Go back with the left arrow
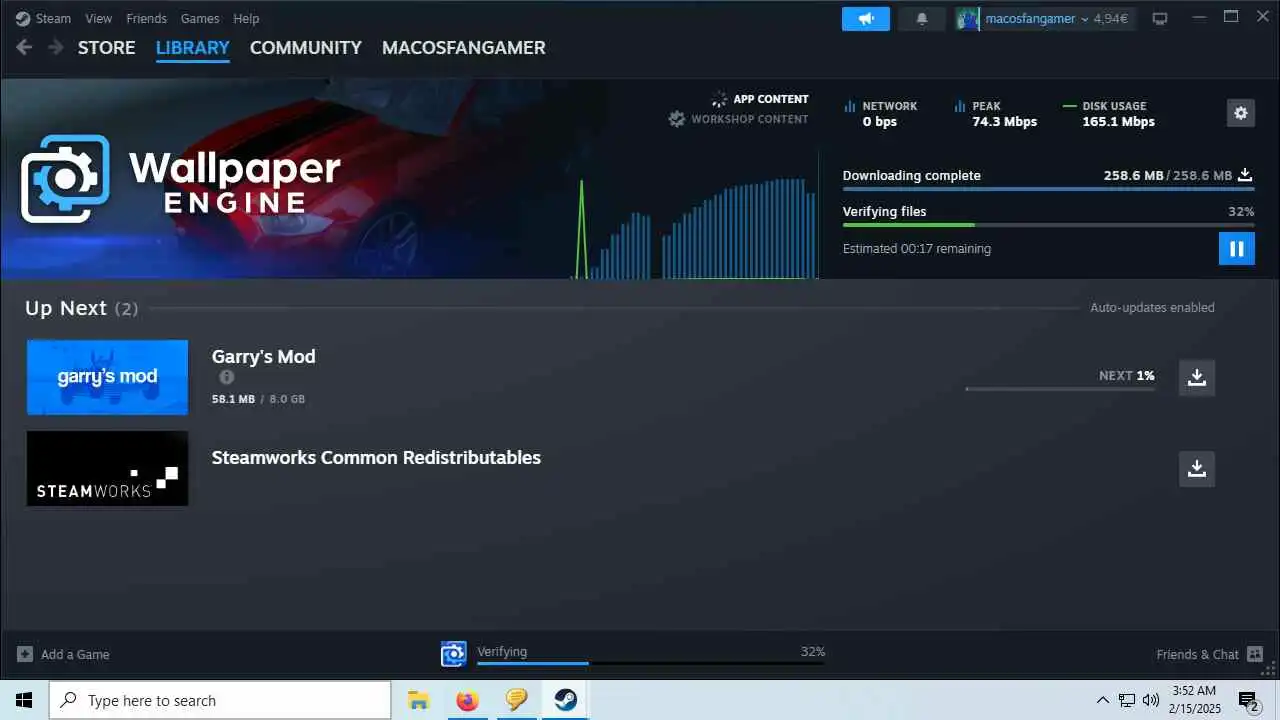1280x720 pixels. 24,47
